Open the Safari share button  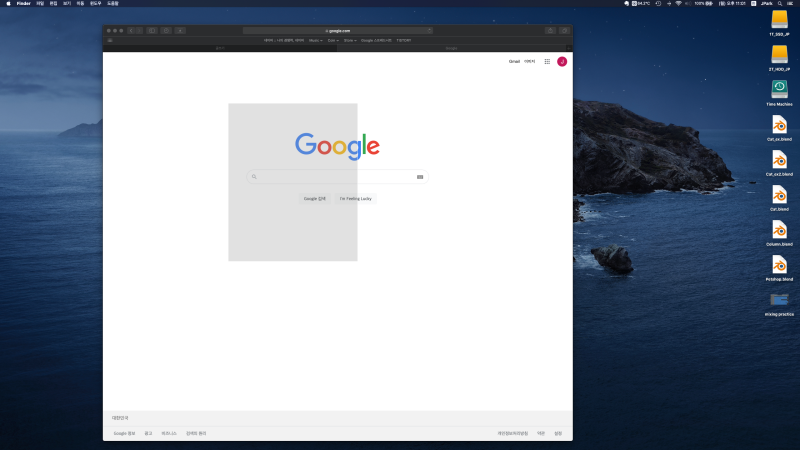(550, 31)
